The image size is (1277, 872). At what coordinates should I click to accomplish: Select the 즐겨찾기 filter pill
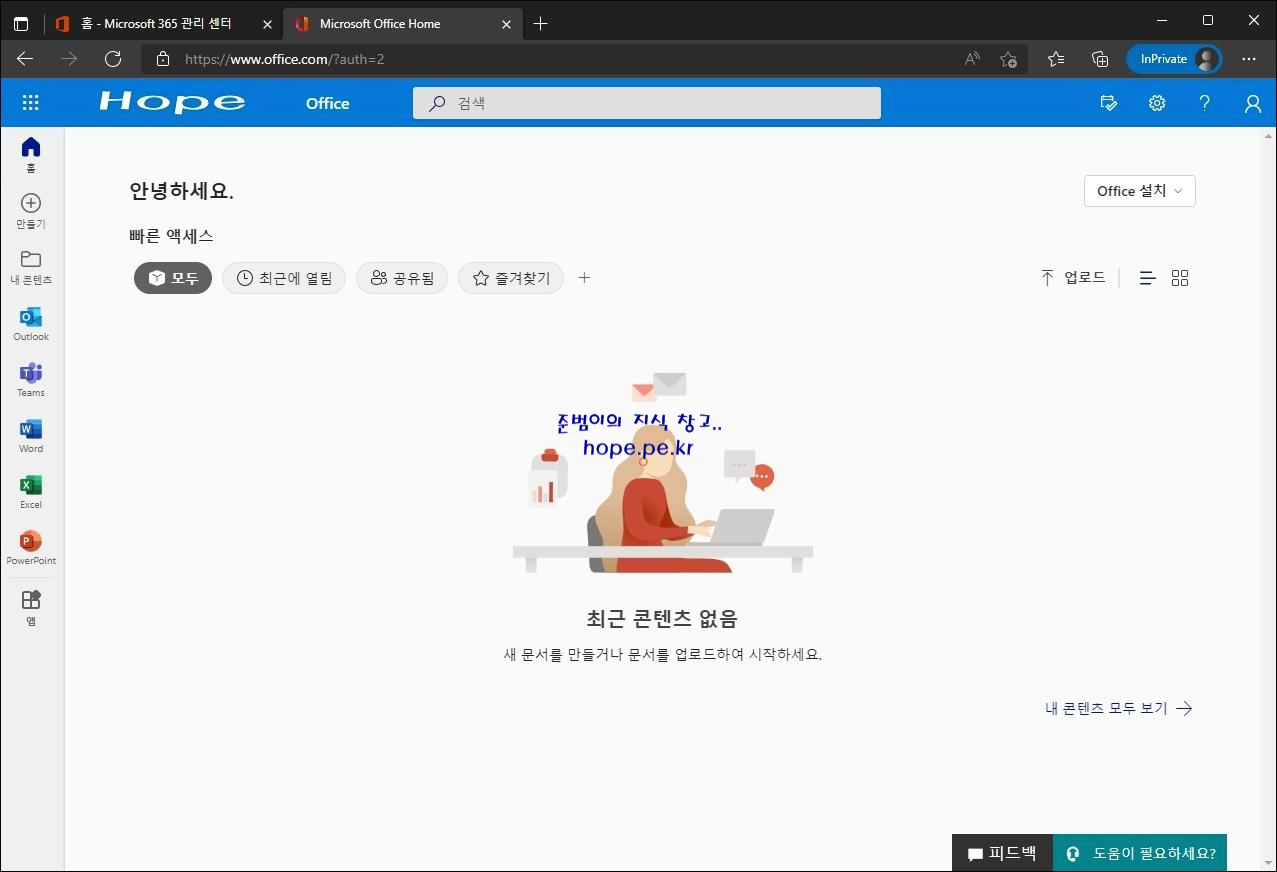point(511,278)
